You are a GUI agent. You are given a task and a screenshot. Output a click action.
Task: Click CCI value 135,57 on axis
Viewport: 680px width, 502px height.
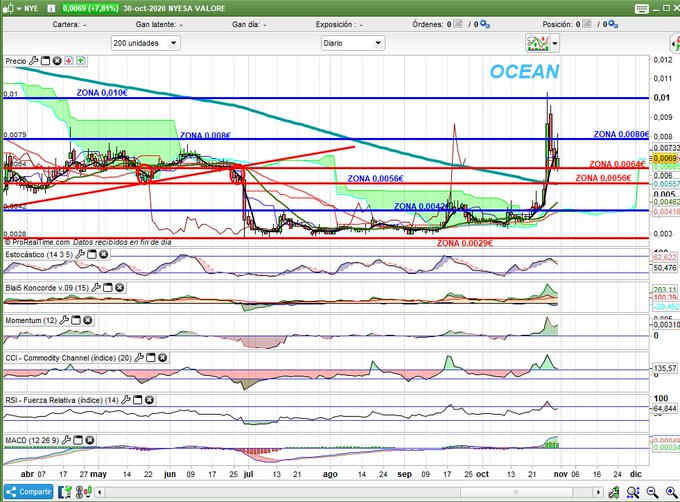pos(665,368)
